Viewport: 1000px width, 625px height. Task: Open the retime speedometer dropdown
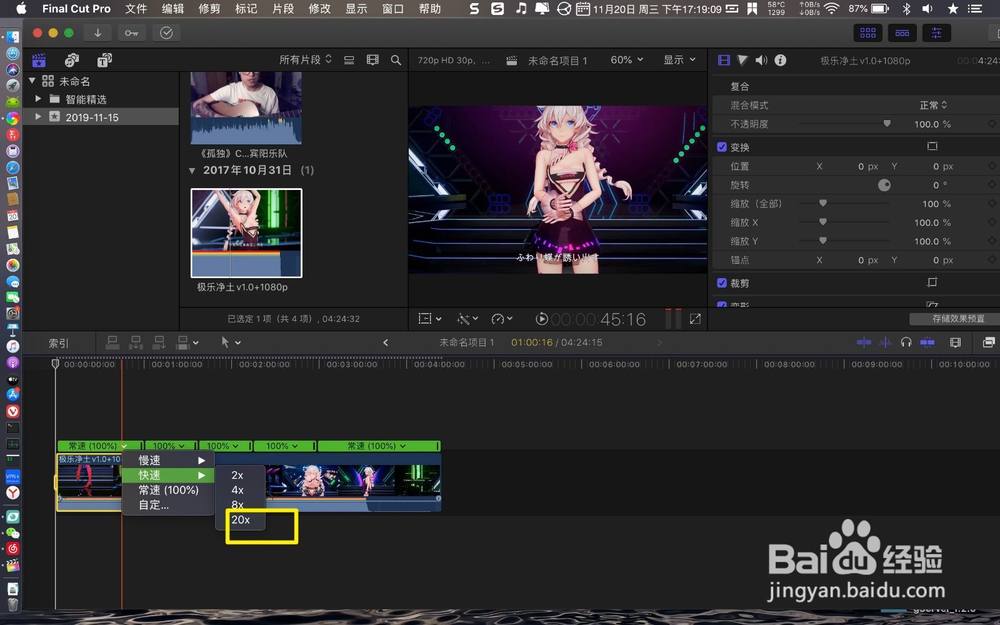(x=502, y=318)
